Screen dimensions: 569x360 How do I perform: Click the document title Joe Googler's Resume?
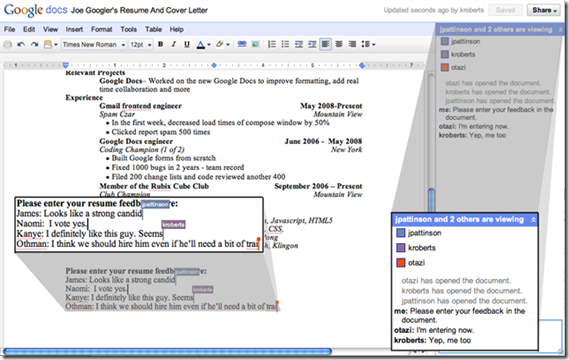coord(139,10)
